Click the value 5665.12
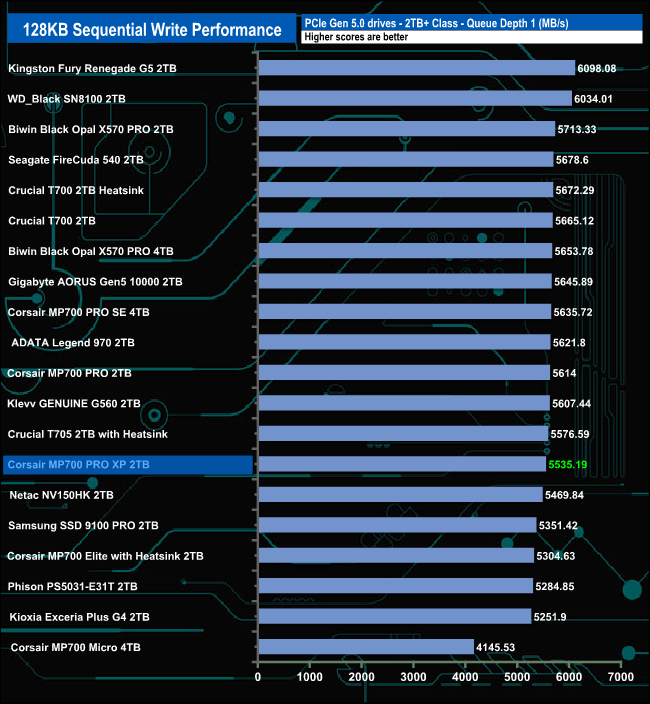Screen dimensions: 650x704 coord(575,221)
